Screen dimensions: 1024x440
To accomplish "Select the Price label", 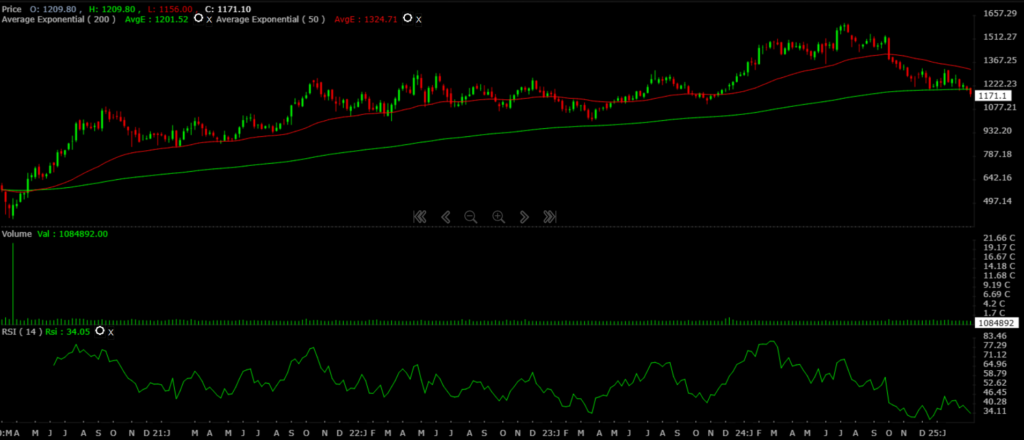I will tap(11, 10).
